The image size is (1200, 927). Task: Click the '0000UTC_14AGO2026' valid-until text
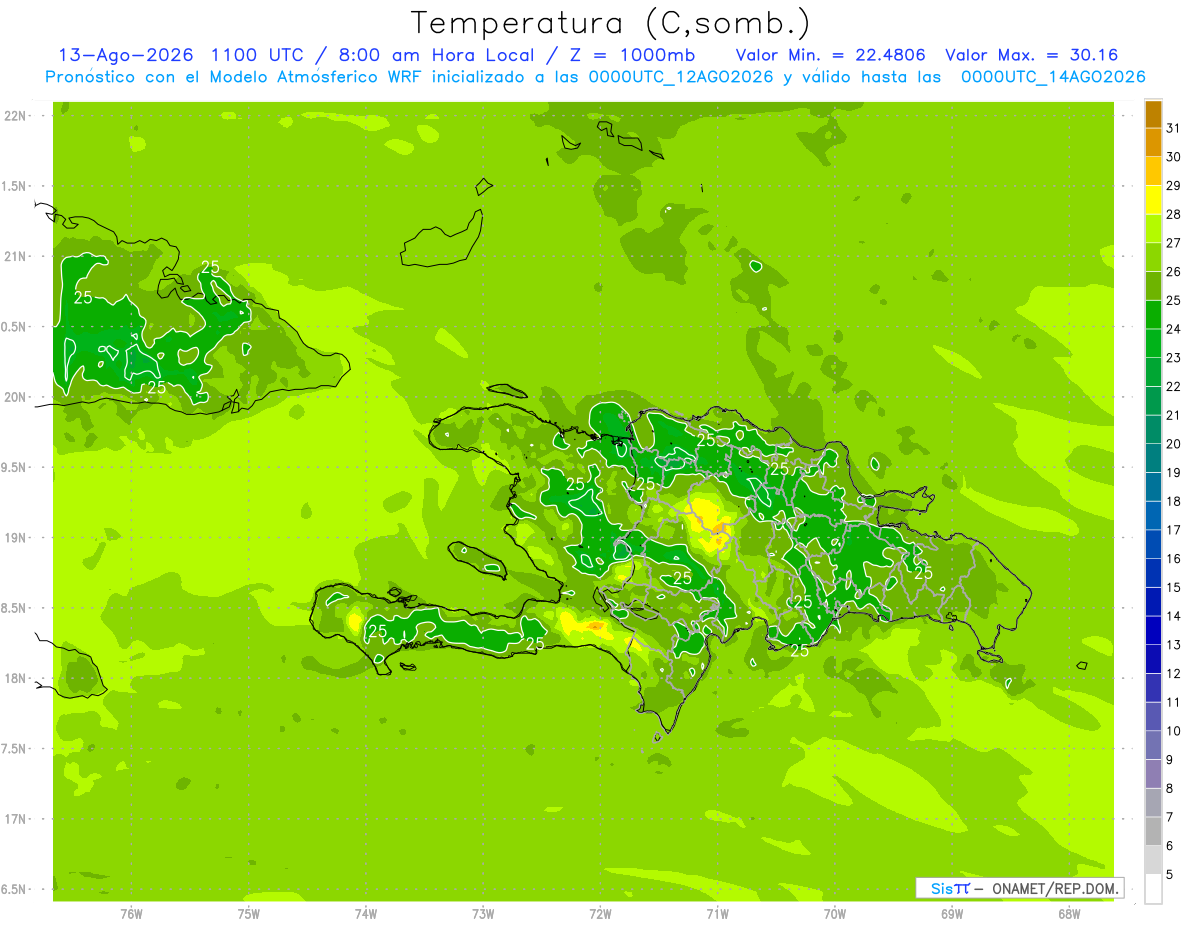click(x=1053, y=77)
